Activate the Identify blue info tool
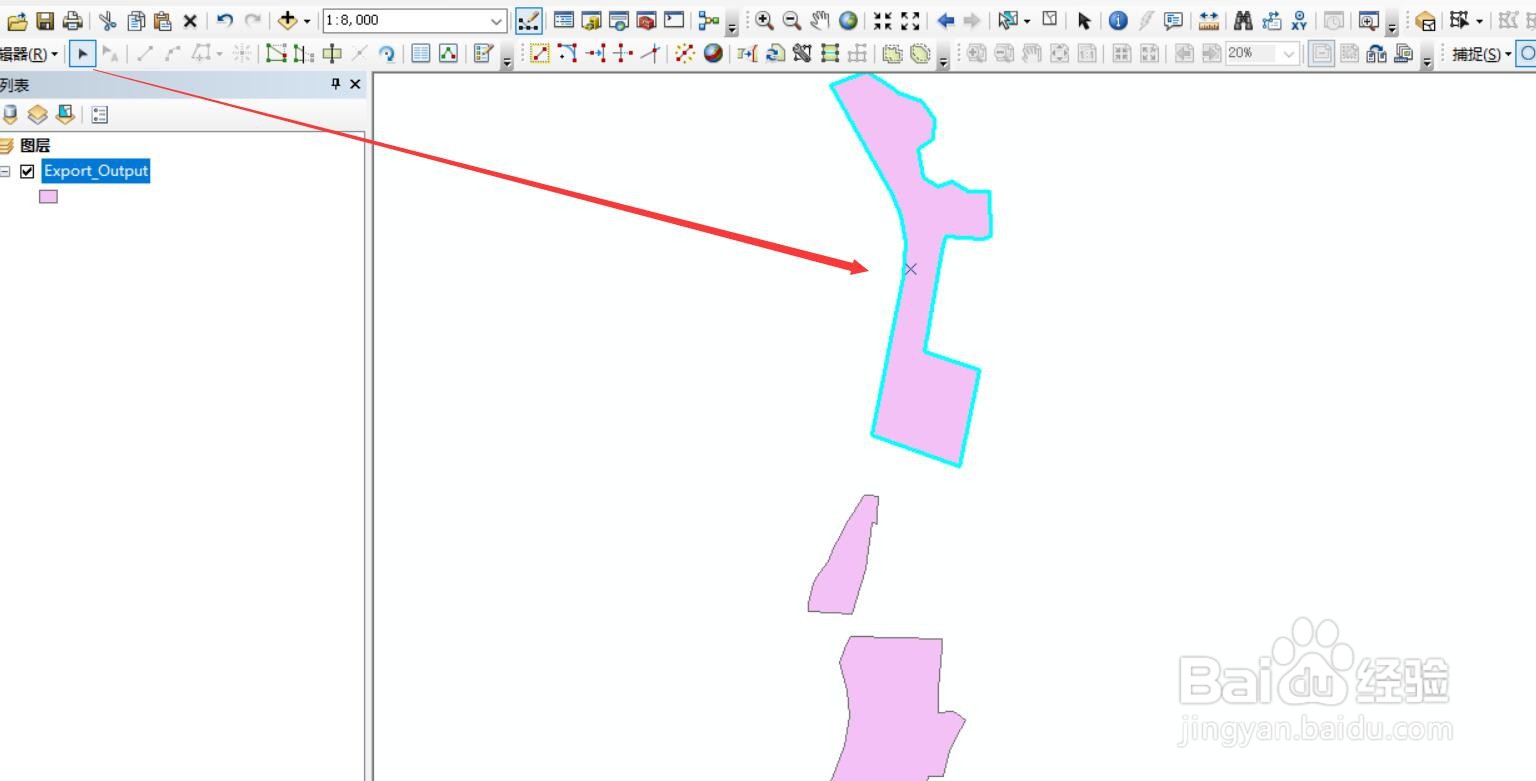The height and width of the screenshot is (781, 1536). (x=1118, y=20)
